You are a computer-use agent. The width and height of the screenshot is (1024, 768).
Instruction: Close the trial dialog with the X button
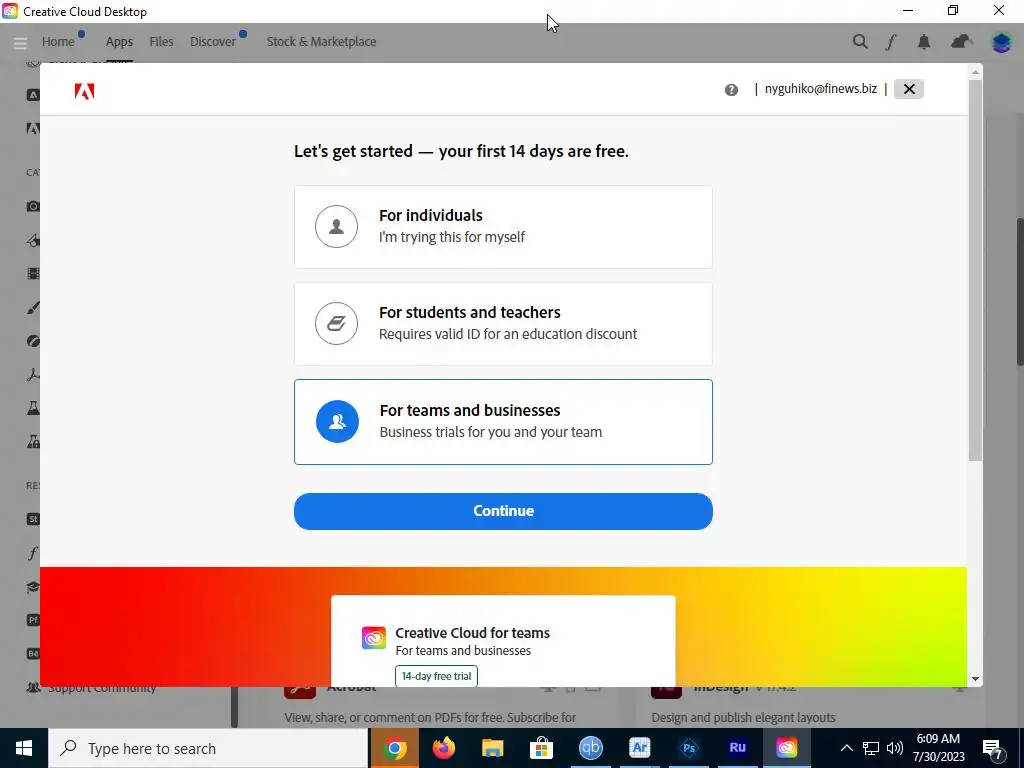point(908,89)
